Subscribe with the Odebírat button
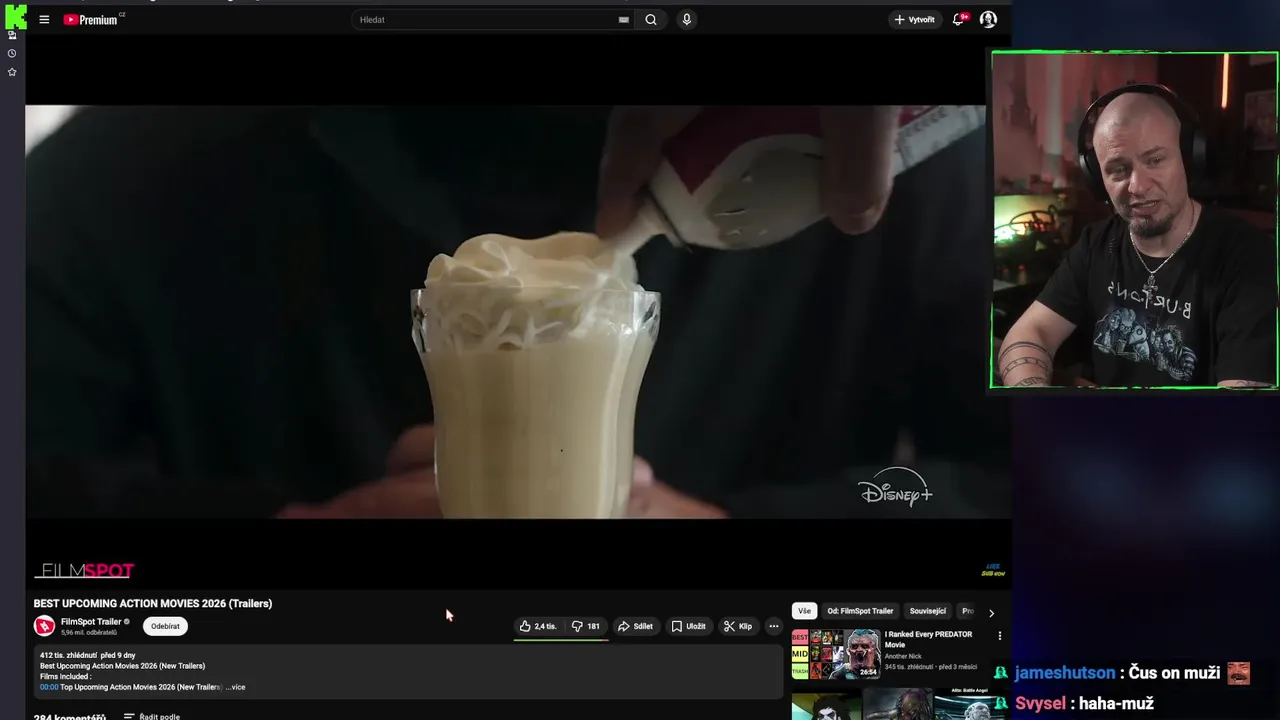1280x720 pixels. click(x=165, y=626)
